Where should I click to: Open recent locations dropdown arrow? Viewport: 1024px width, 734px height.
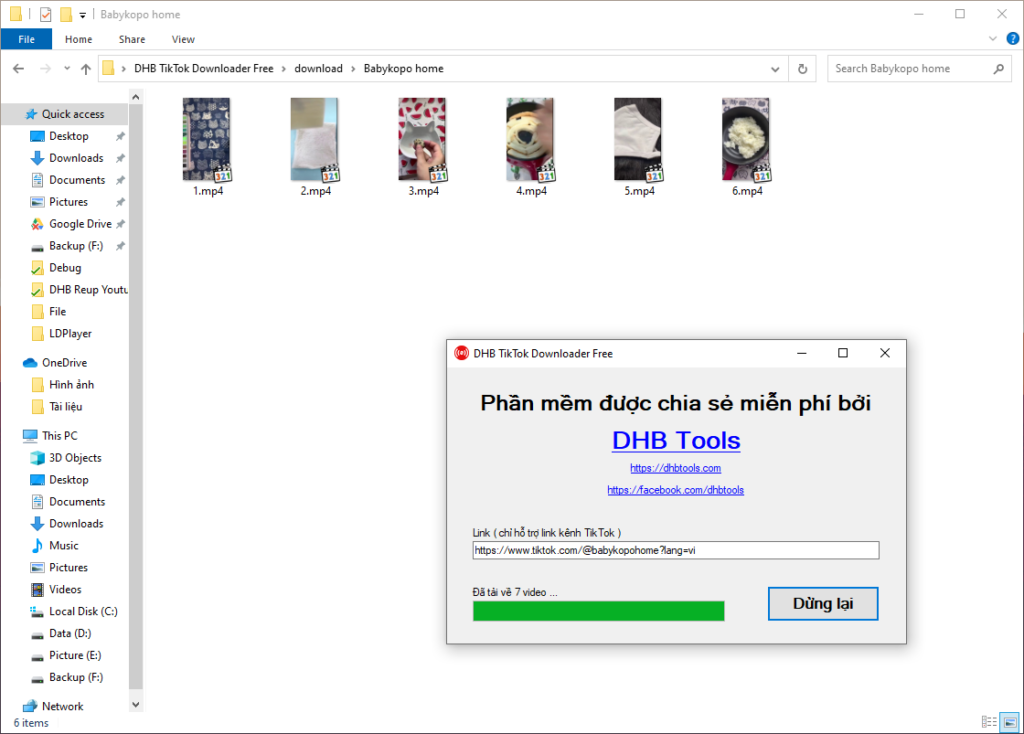(x=67, y=69)
